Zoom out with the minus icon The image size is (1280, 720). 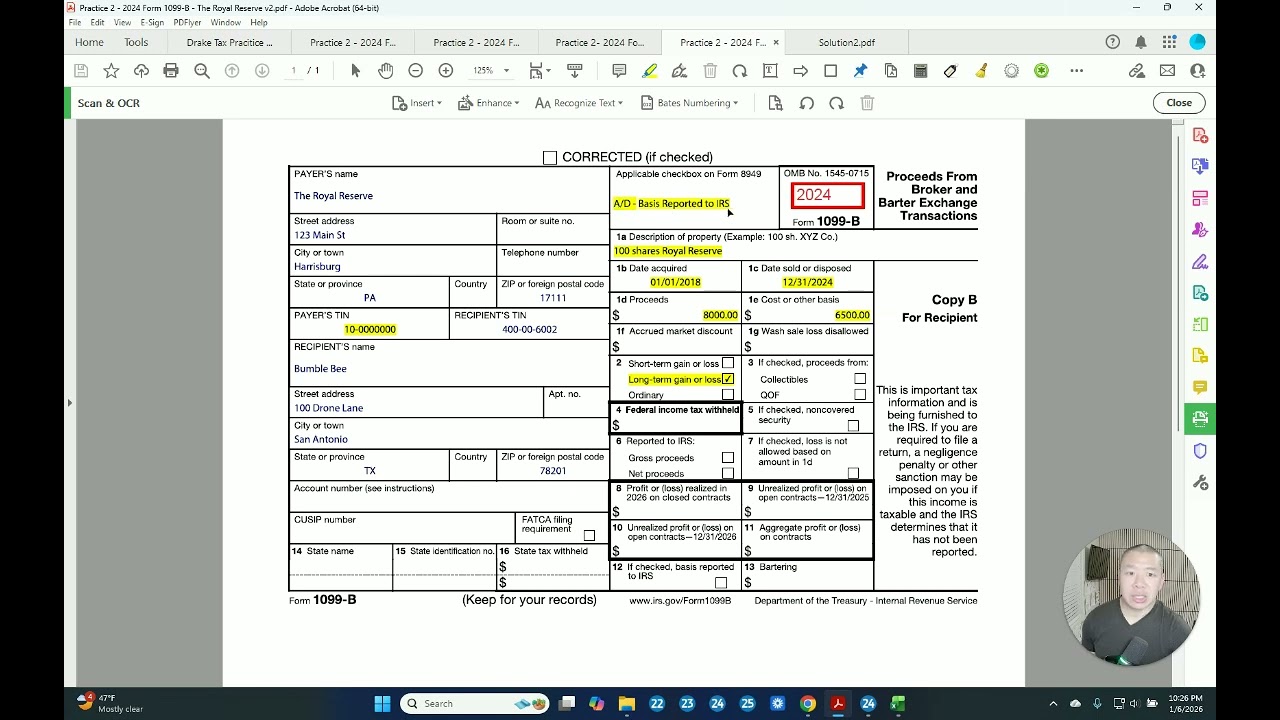pos(415,71)
